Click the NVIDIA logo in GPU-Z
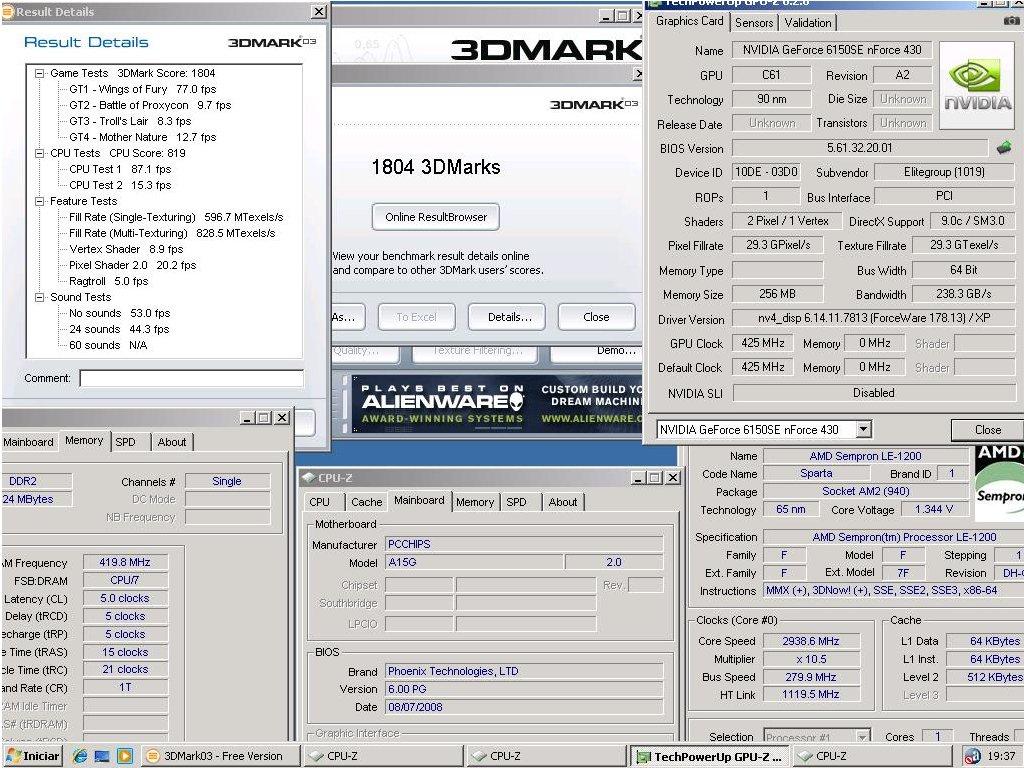Image resolution: width=1024 pixels, height=768 pixels. [977, 86]
